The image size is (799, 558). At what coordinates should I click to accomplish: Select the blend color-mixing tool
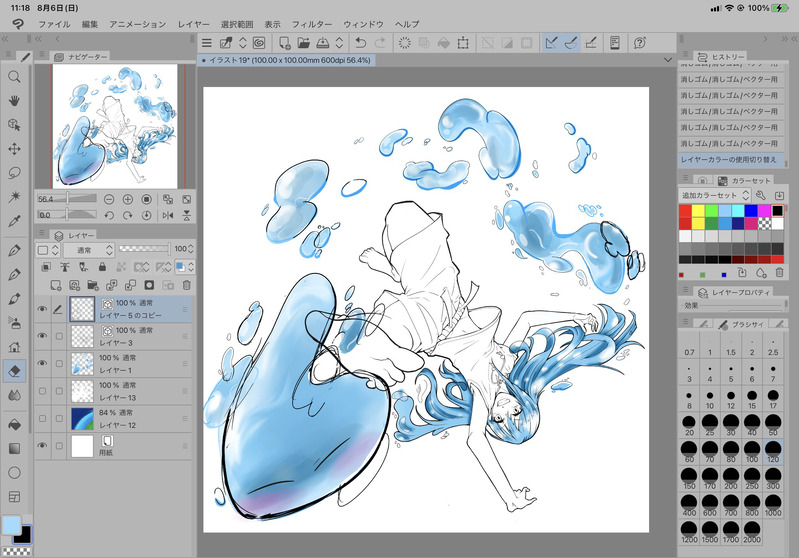click(14, 395)
